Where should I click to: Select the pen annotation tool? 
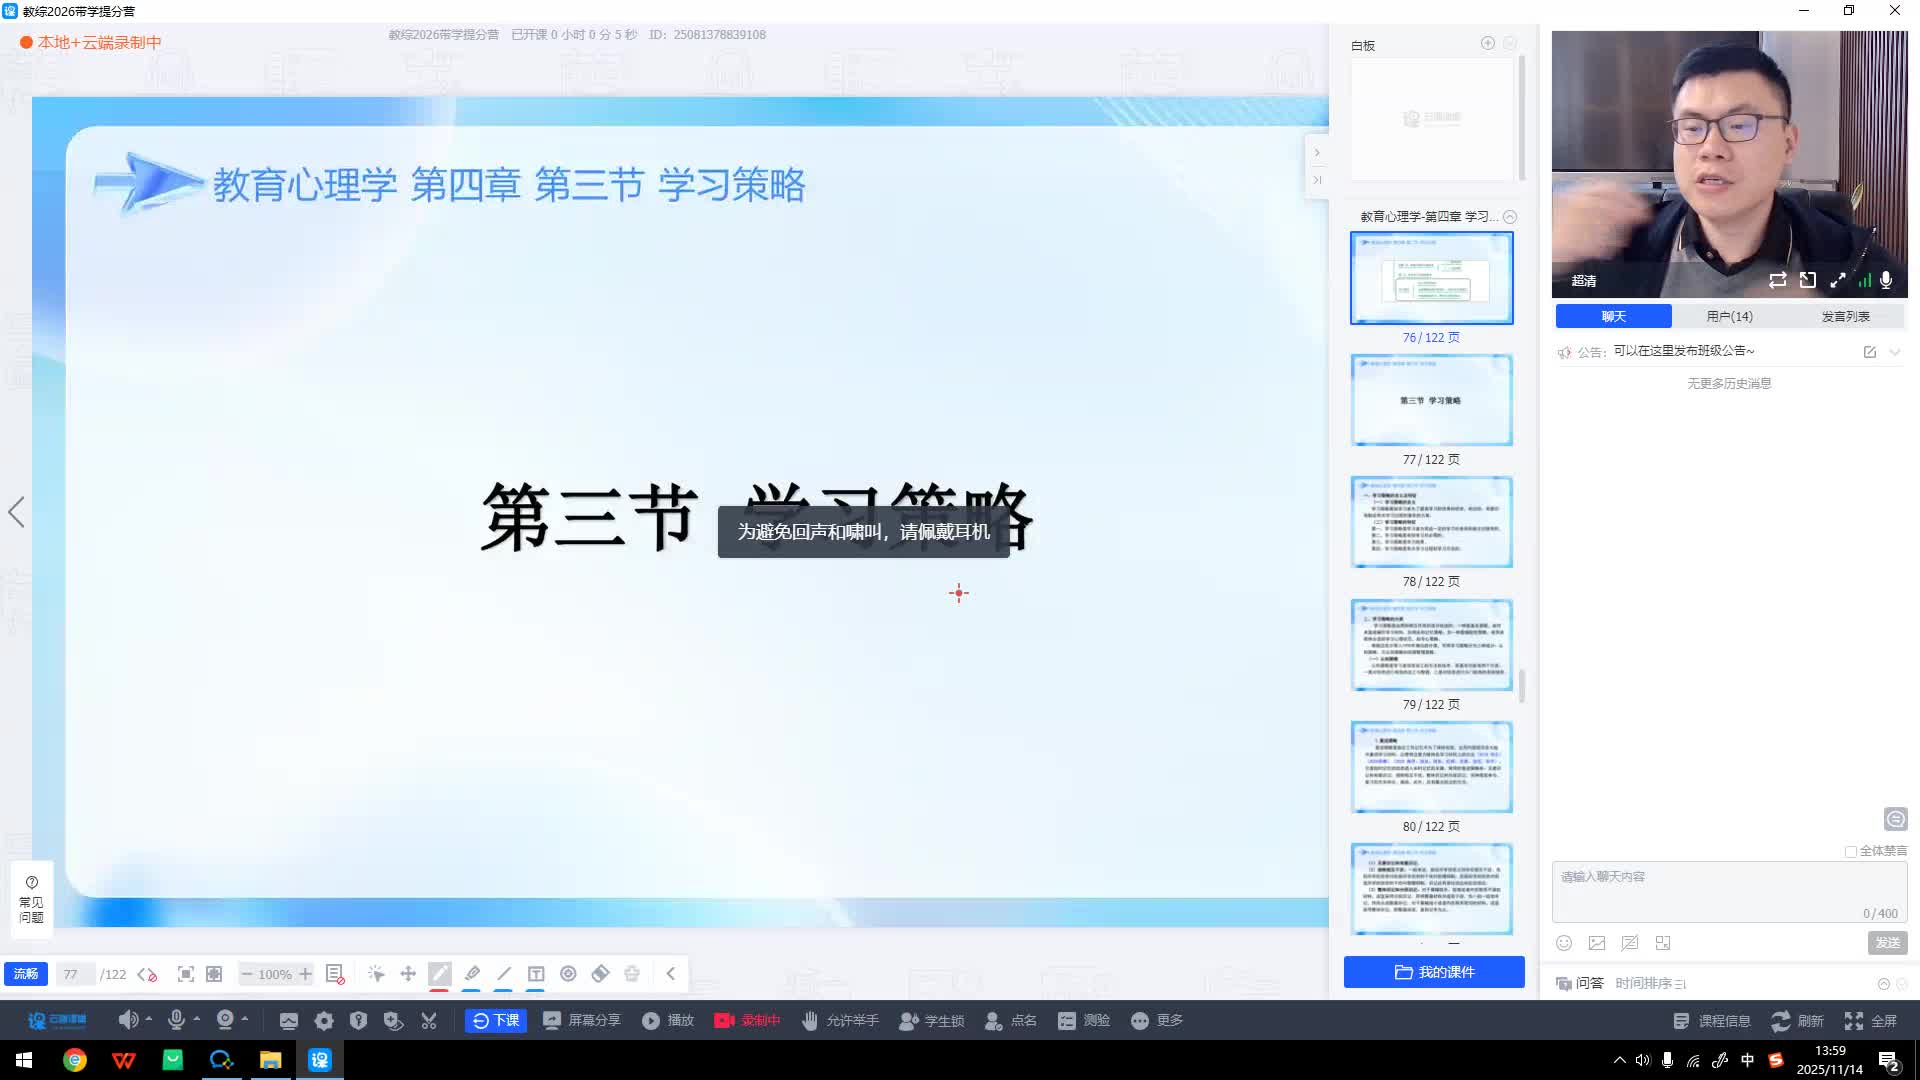pyautogui.click(x=440, y=973)
